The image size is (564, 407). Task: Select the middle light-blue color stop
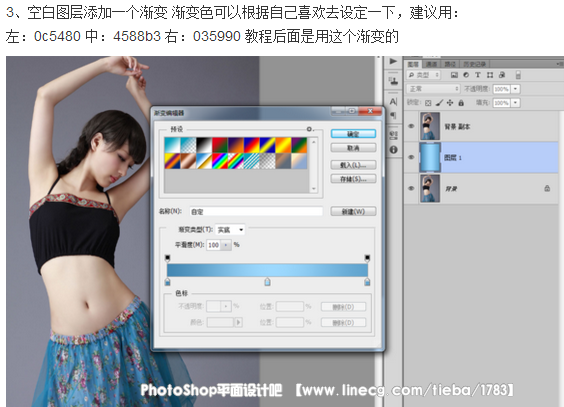click(x=267, y=282)
